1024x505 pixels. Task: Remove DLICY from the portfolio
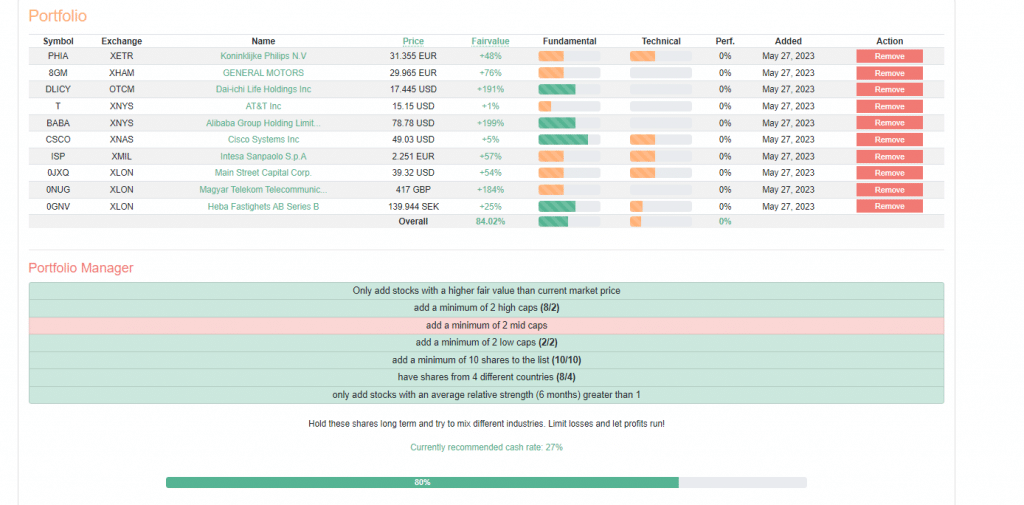point(889,90)
